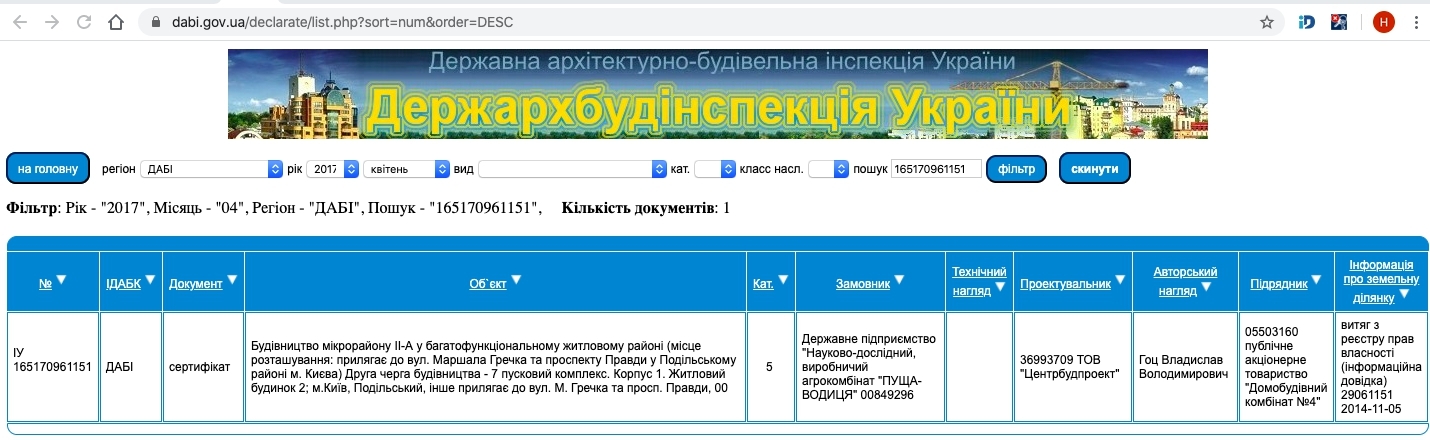
Task: Apply the search with фільтр button
Action: pos(1016,169)
